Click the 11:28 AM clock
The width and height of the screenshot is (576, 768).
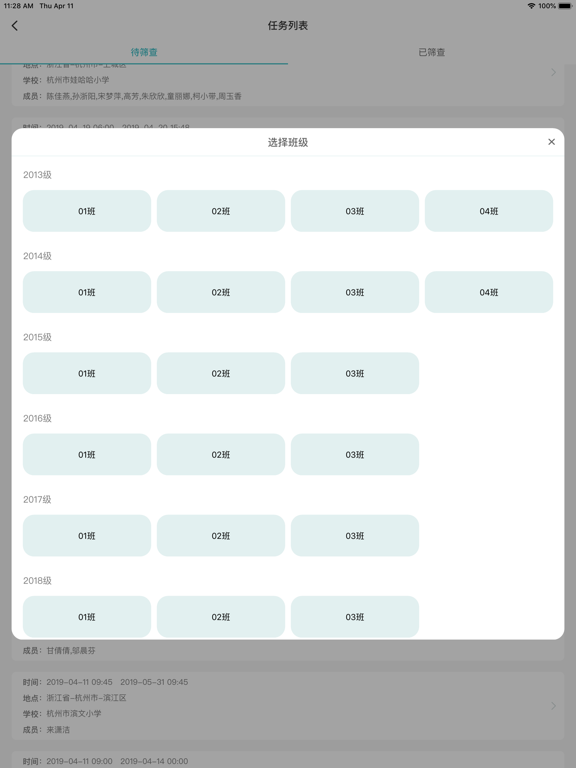[x=19, y=6]
